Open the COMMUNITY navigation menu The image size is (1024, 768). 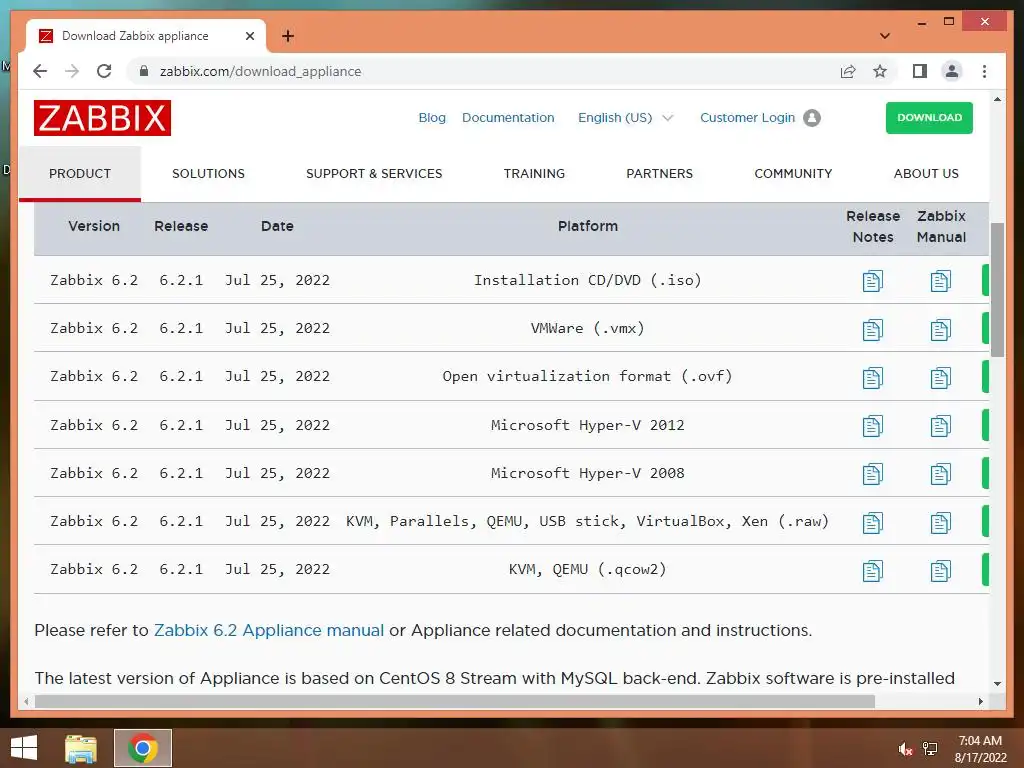click(793, 174)
